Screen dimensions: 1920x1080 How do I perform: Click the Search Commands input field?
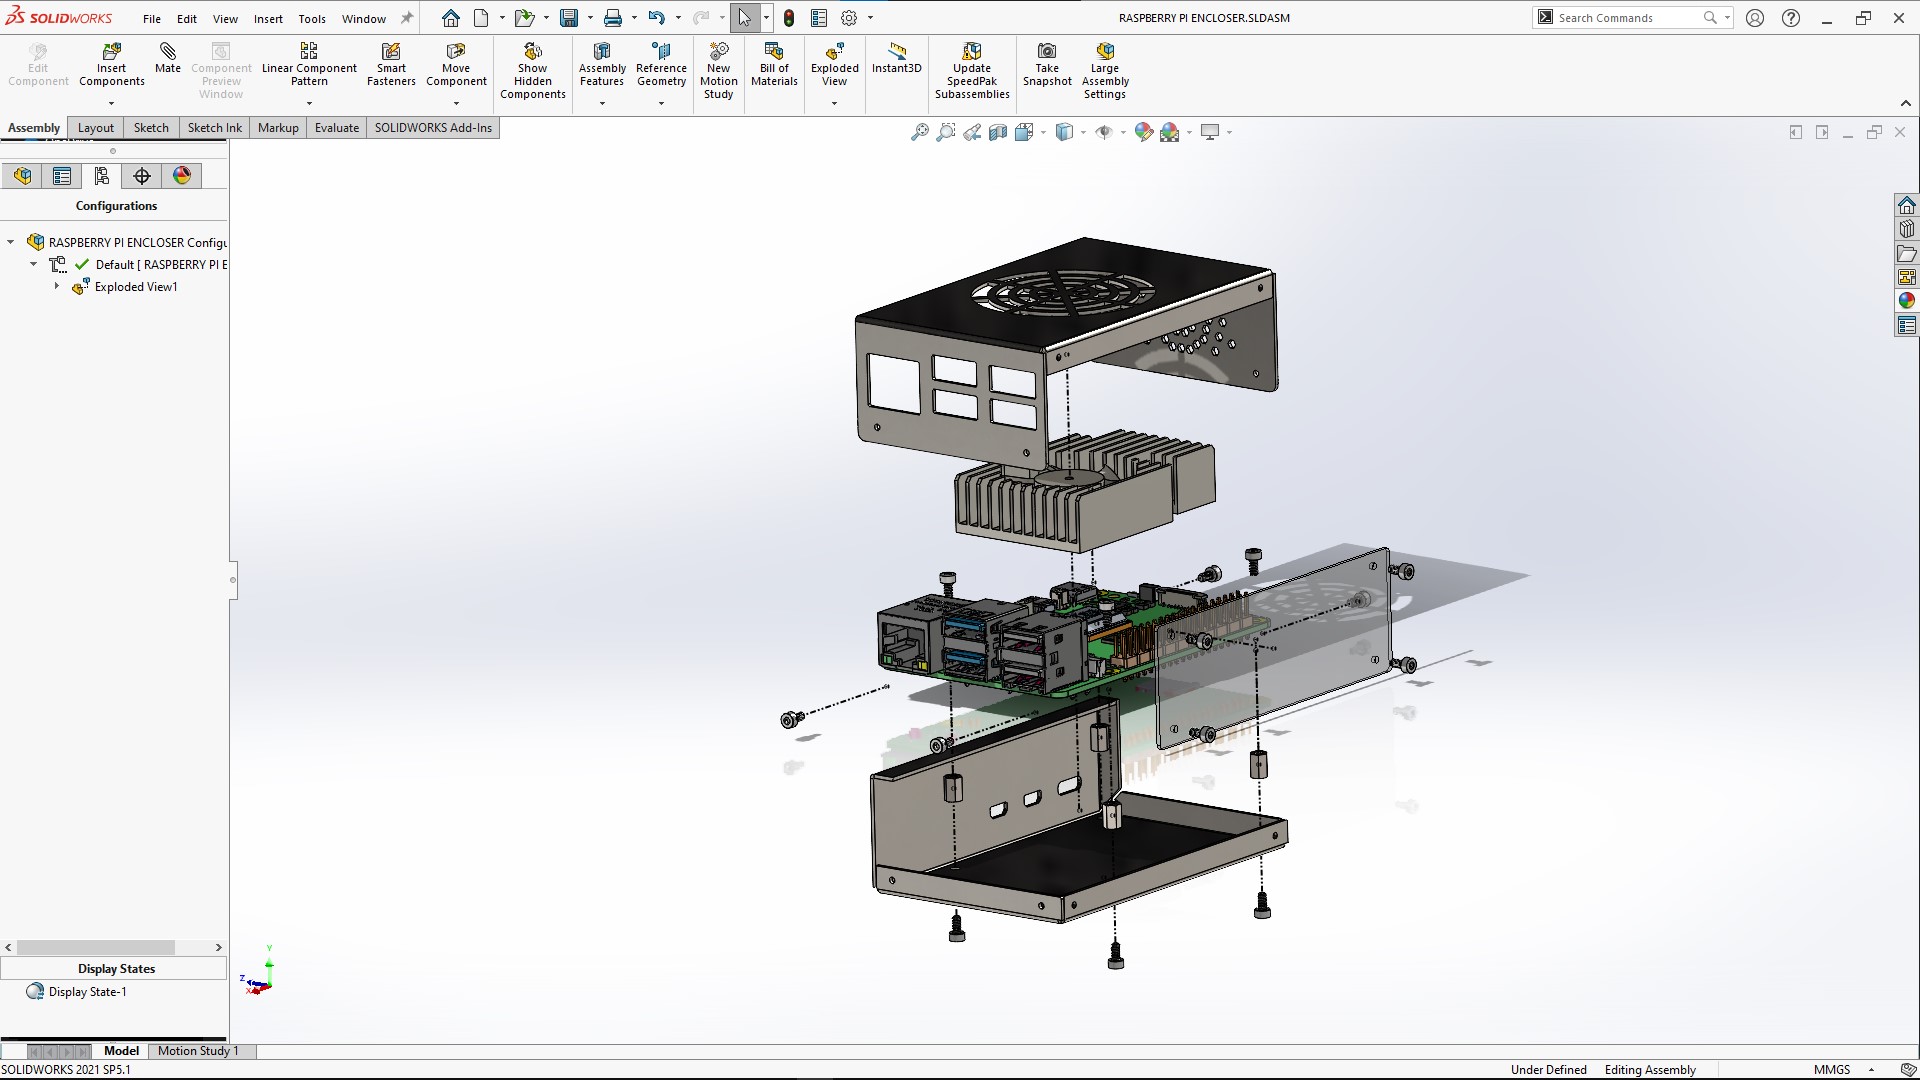[x=1628, y=18]
